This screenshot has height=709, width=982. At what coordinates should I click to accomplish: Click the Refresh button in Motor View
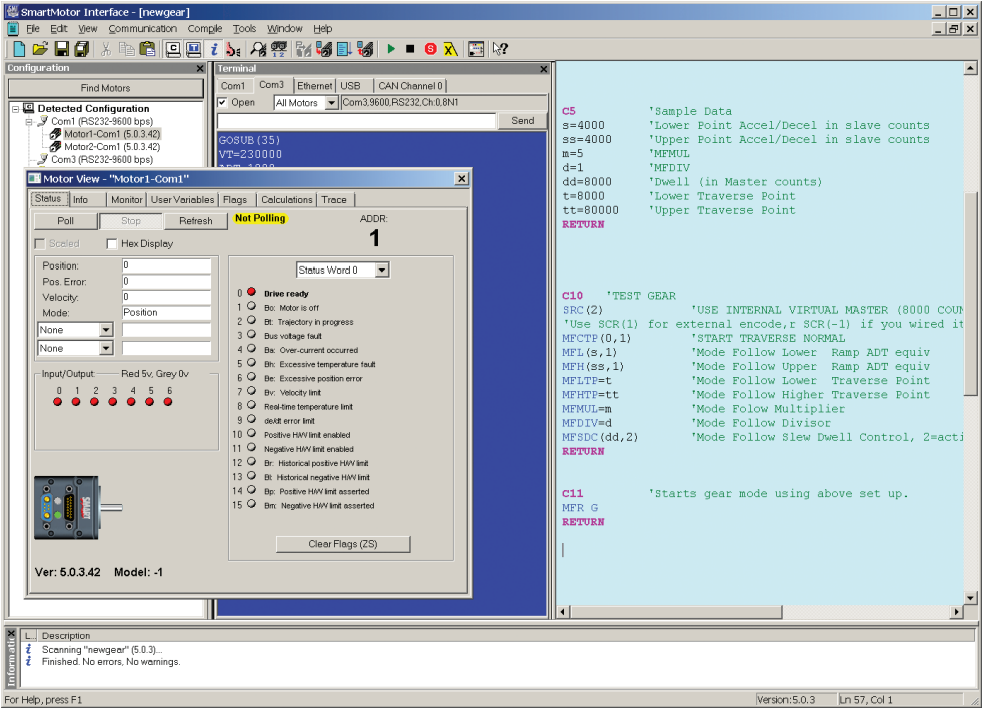[195, 220]
